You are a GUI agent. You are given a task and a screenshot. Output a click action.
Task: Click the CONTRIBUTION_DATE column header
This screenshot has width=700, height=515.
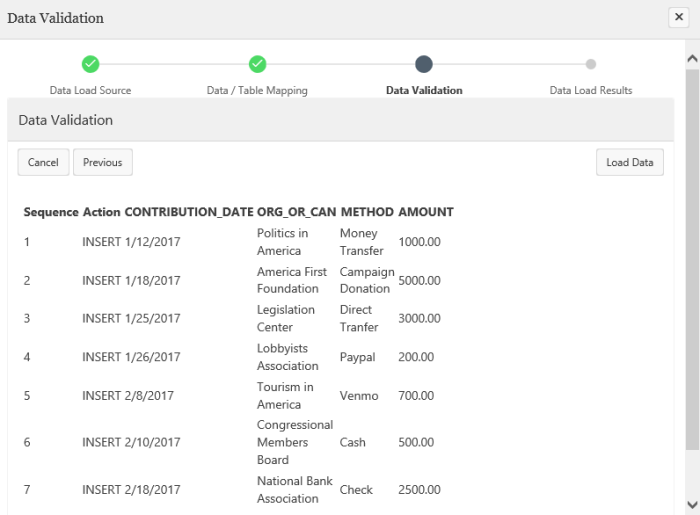click(x=189, y=212)
